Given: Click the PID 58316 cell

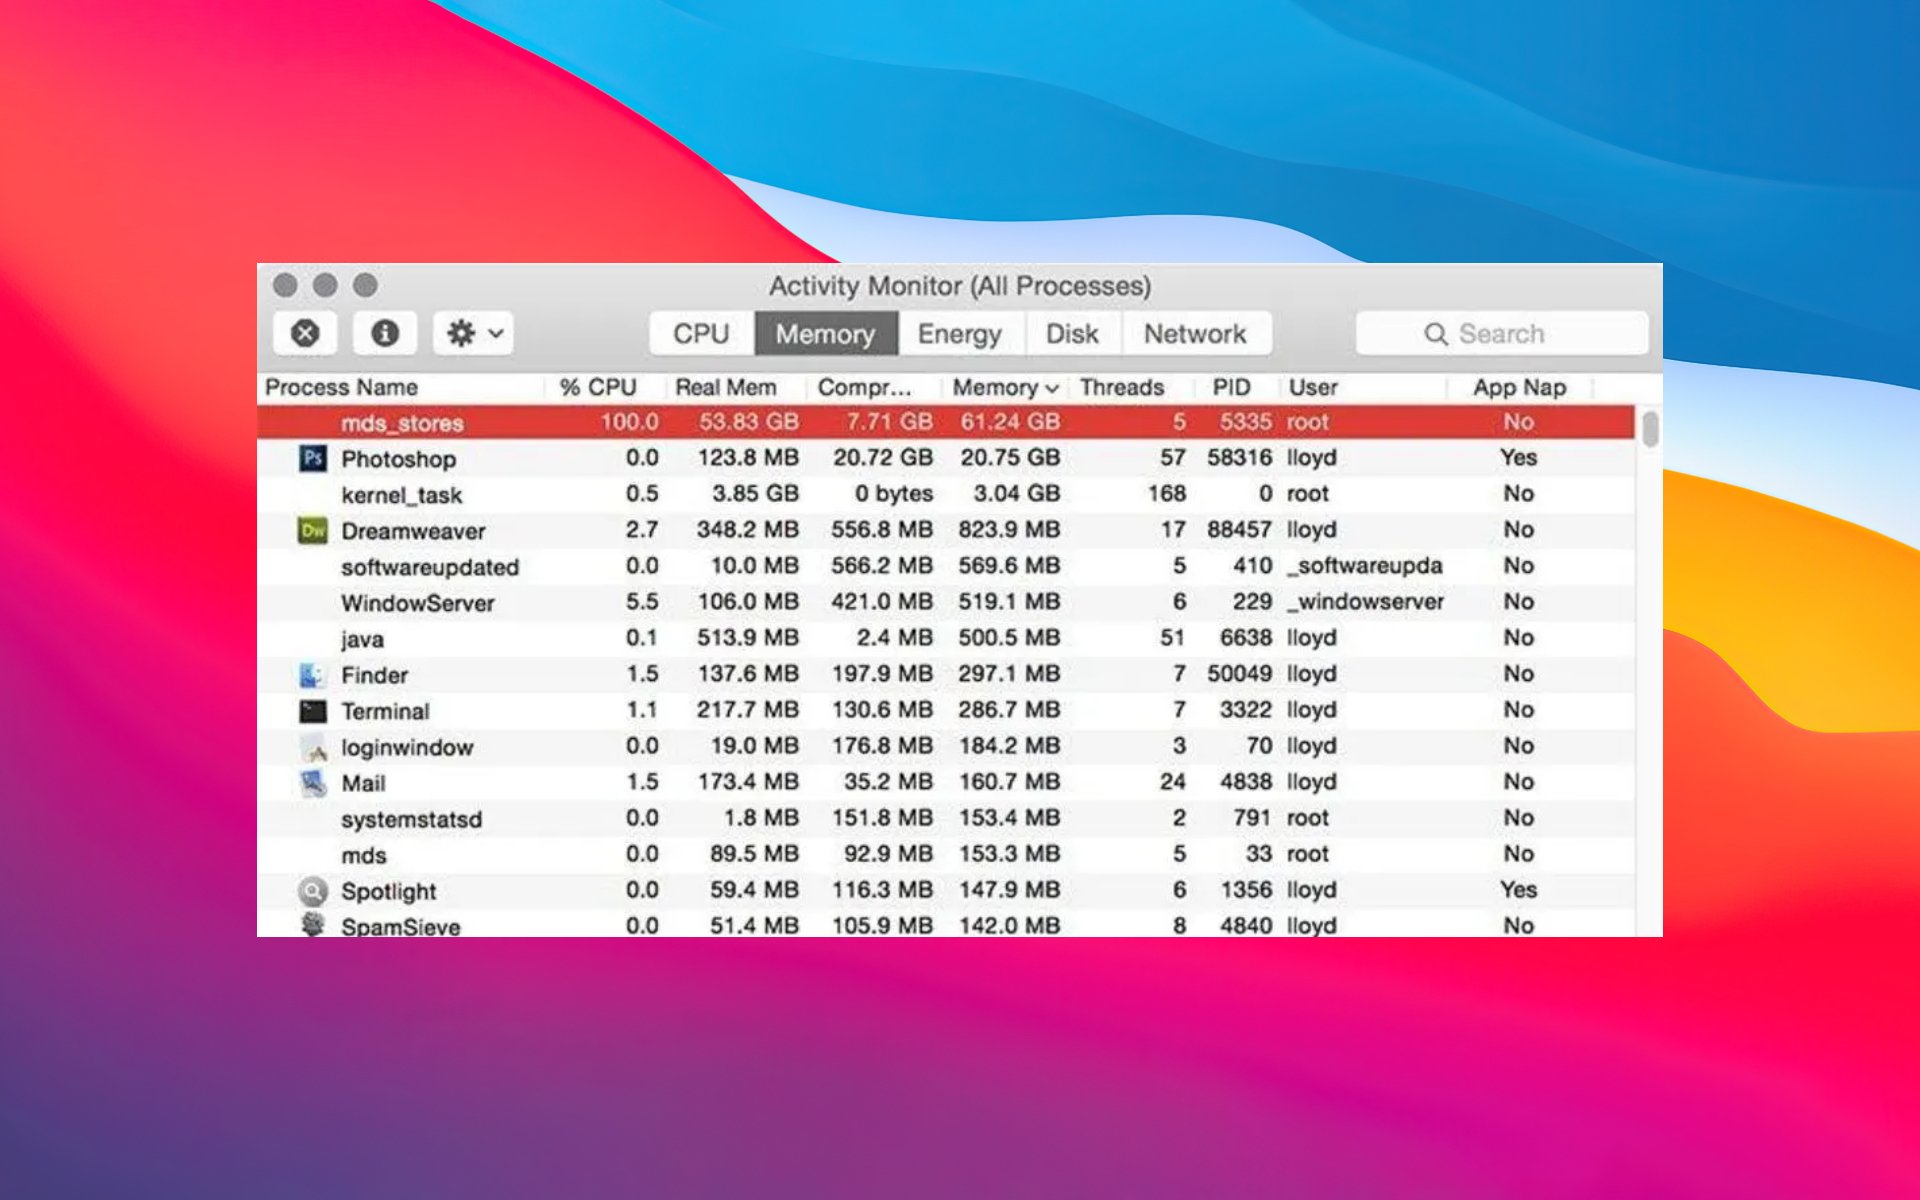Looking at the screenshot, I should point(1239,457).
